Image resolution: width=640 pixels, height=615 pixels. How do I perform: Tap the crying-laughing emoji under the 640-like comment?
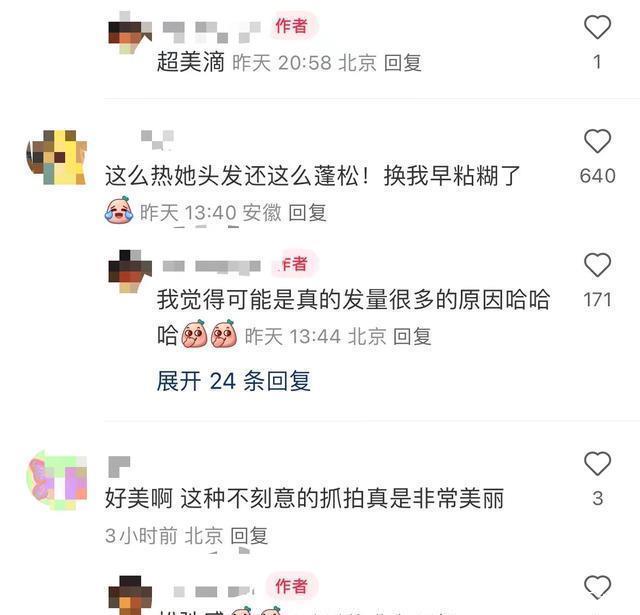(x=119, y=211)
